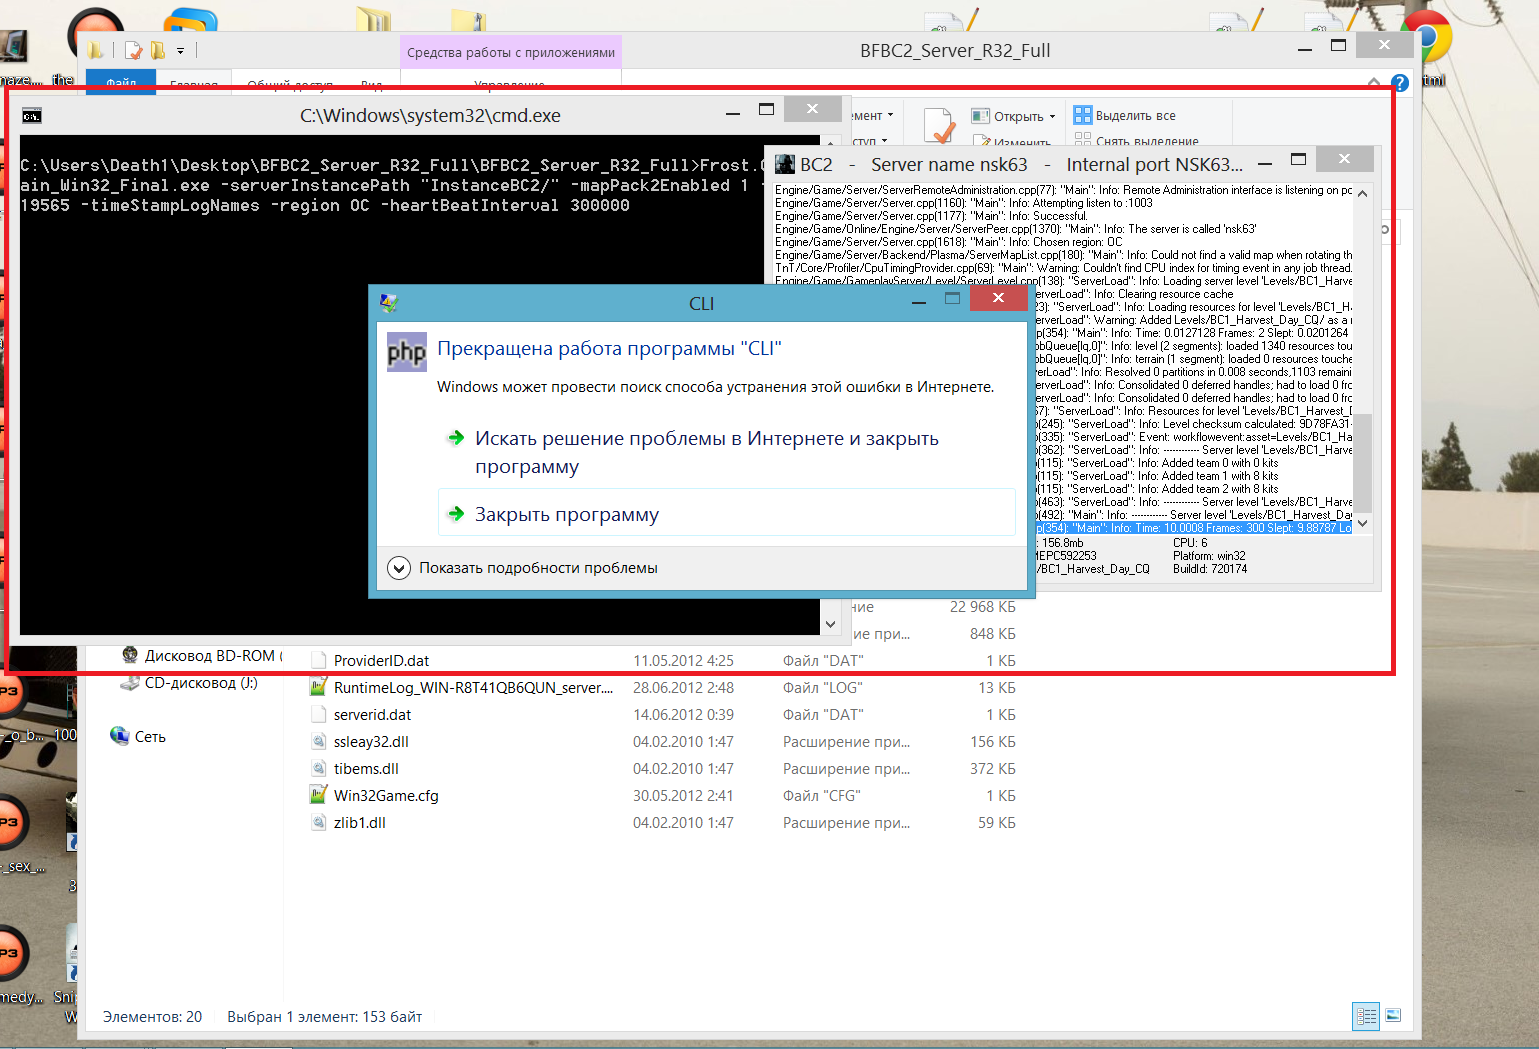Click the Google Chrome desktop icon
The height and width of the screenshot is (1049, 1539).
coord(1426,38)
